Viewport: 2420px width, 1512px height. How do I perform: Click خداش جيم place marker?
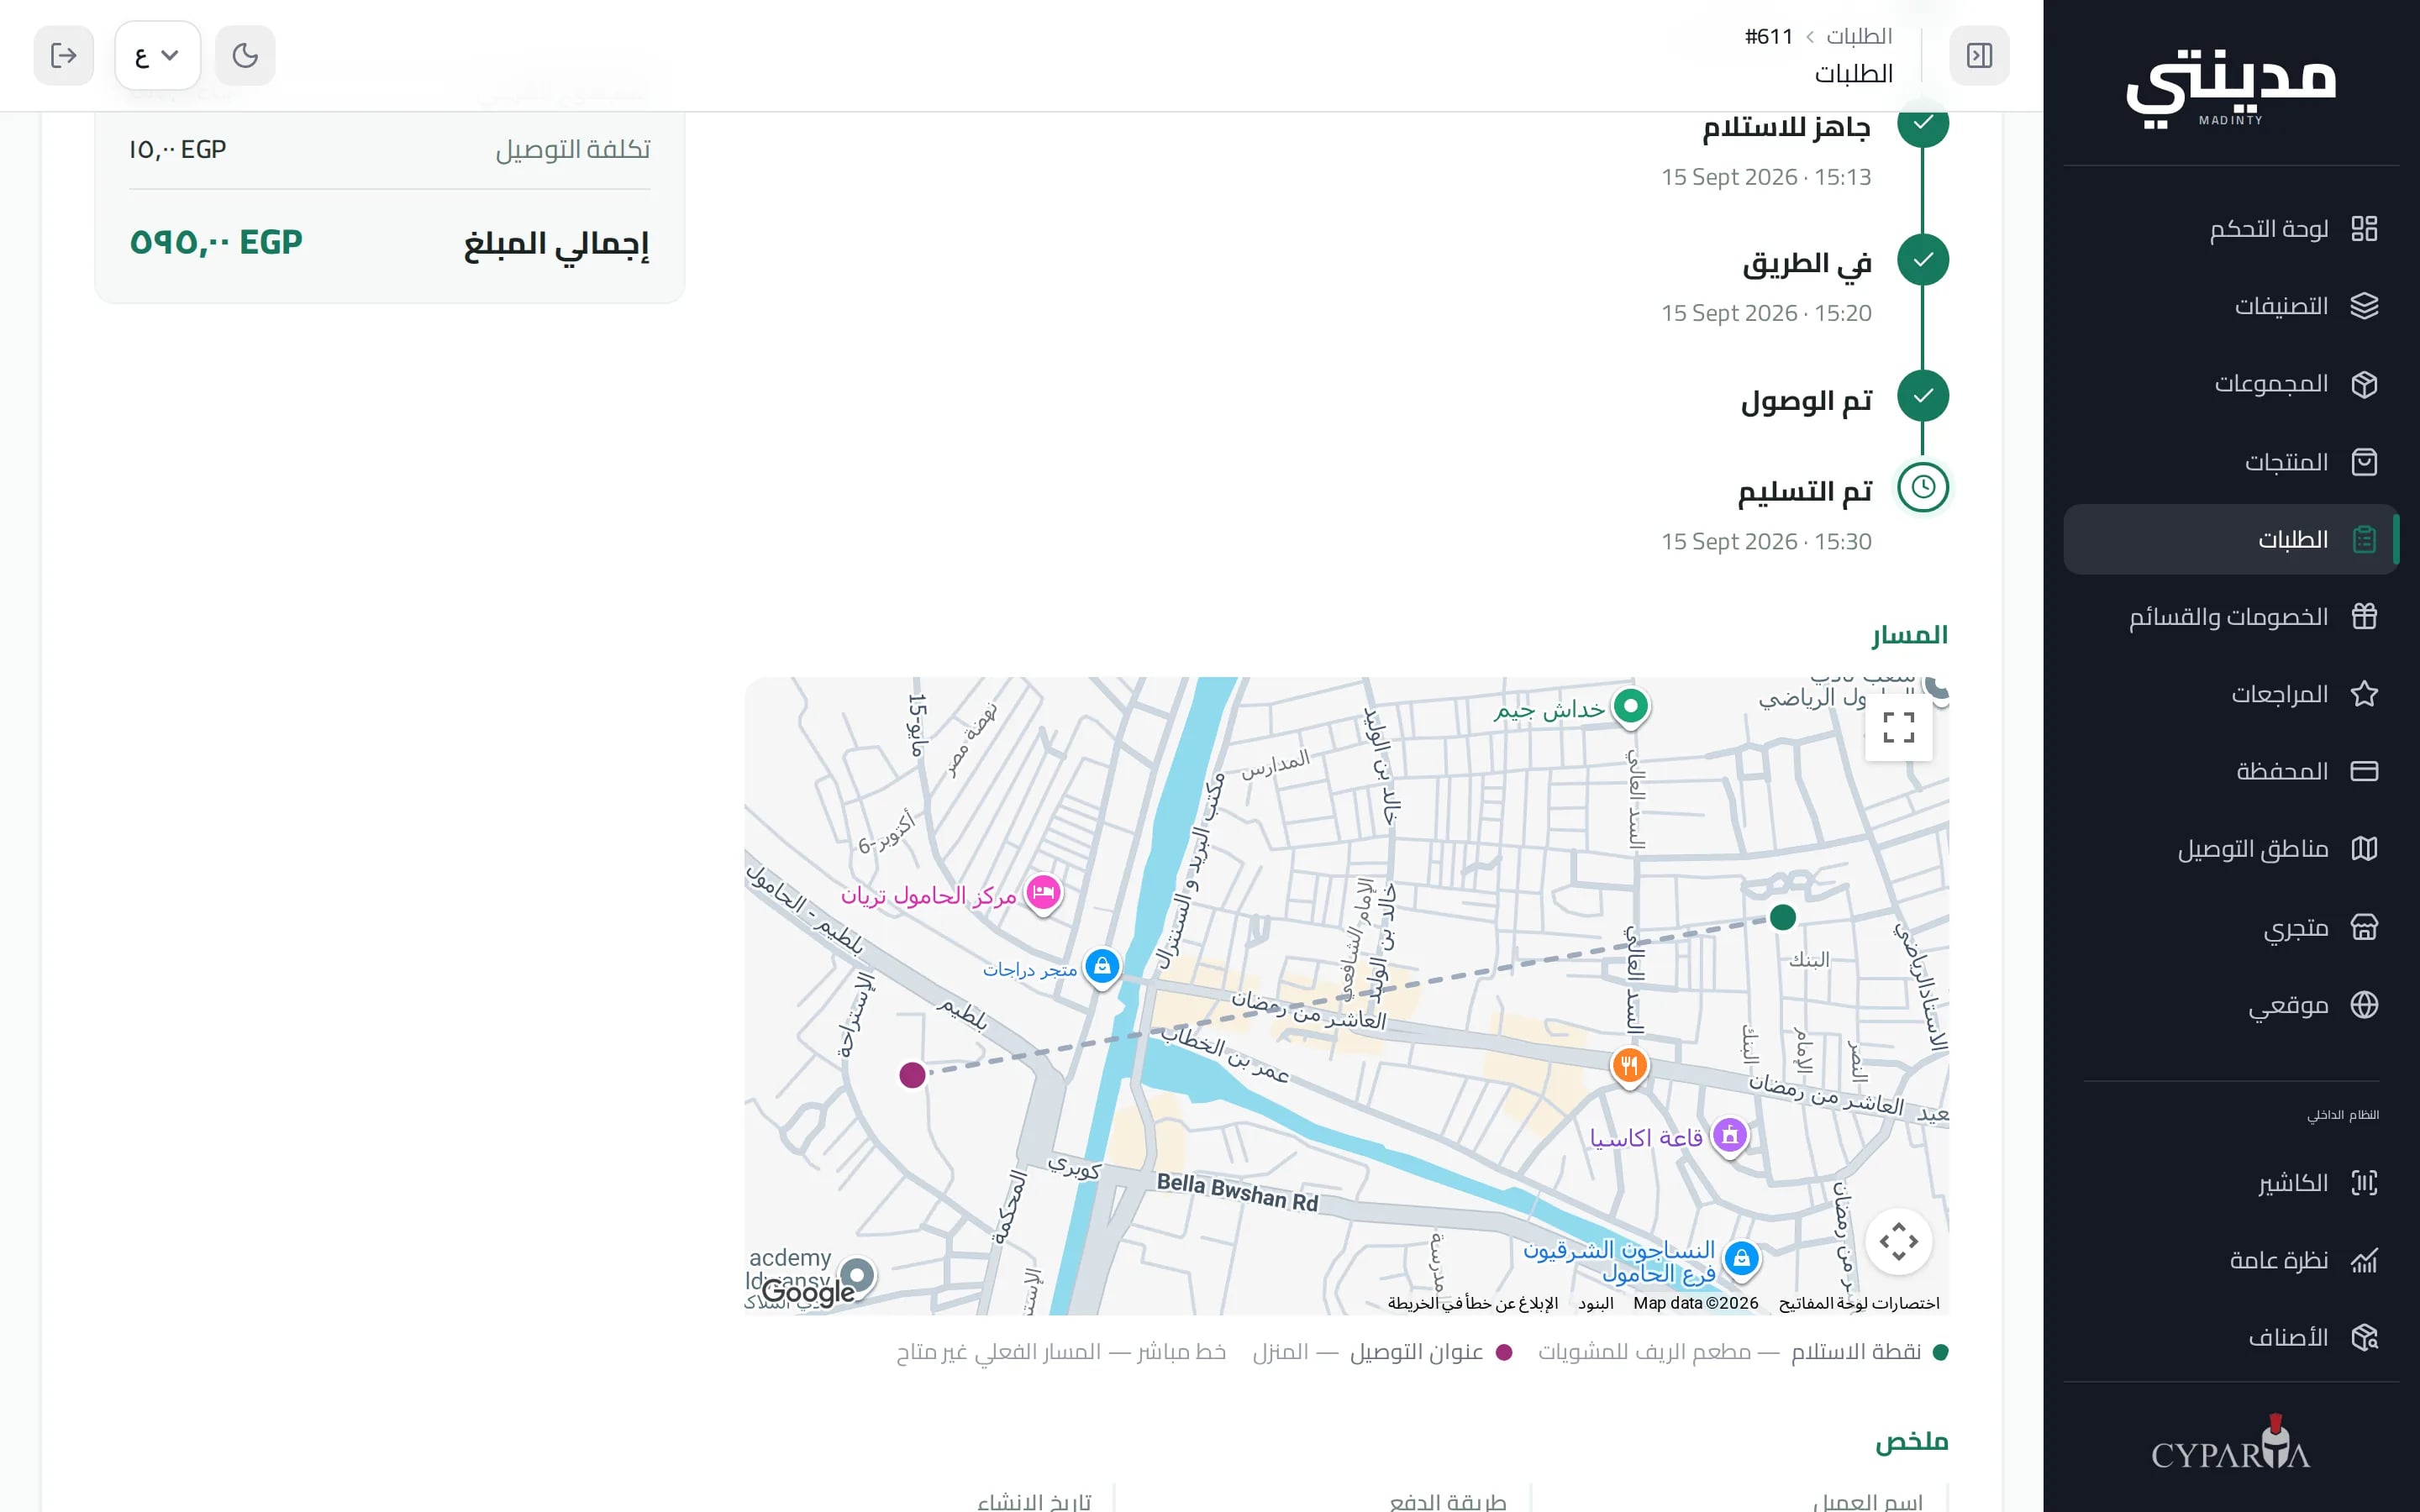click(1631, 707)
